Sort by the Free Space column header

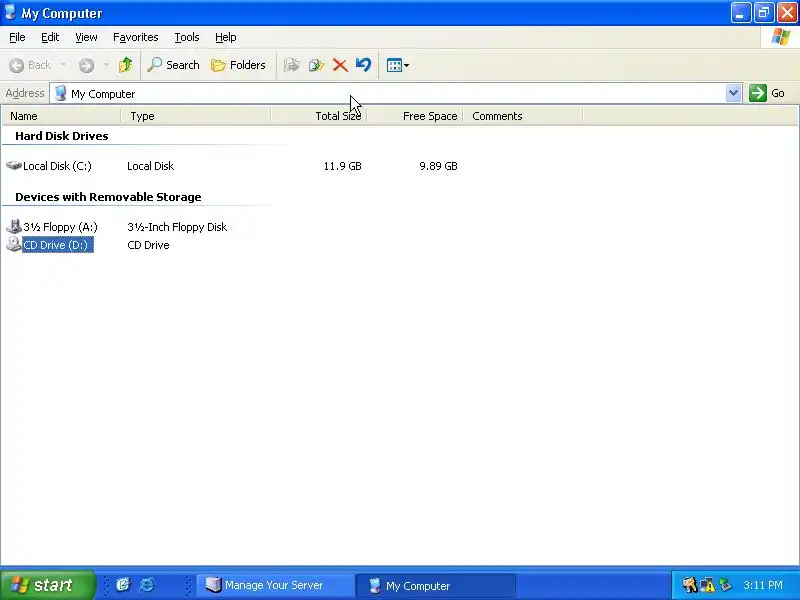click(415, 116)
